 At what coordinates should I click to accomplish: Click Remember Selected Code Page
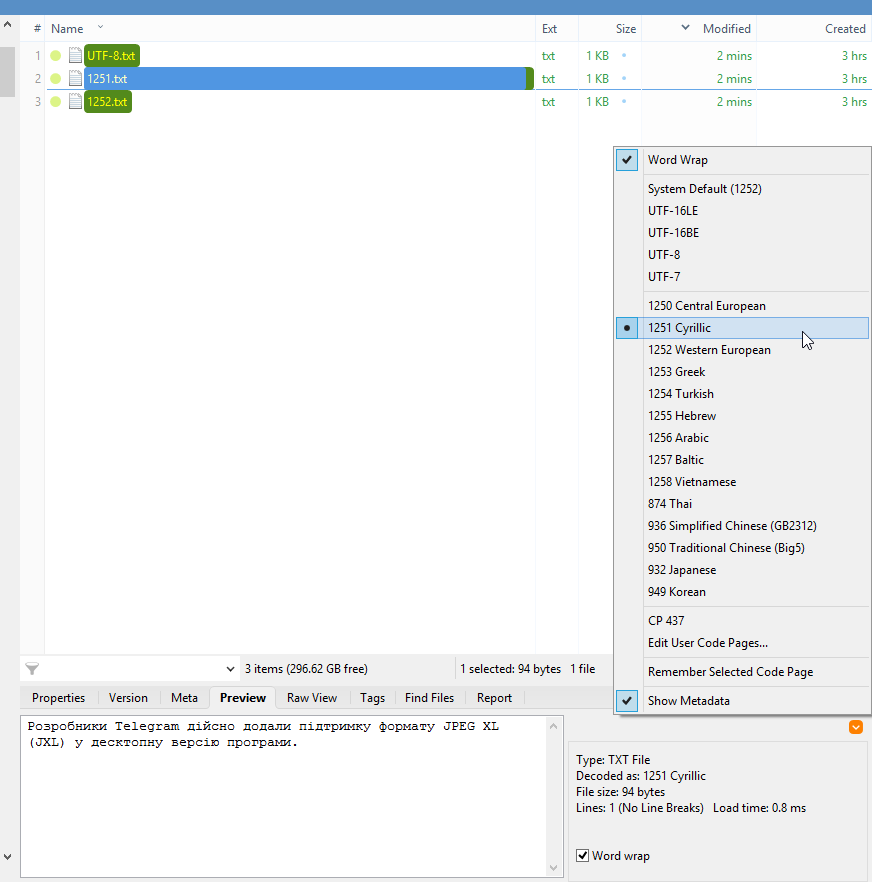pos(730,672)
